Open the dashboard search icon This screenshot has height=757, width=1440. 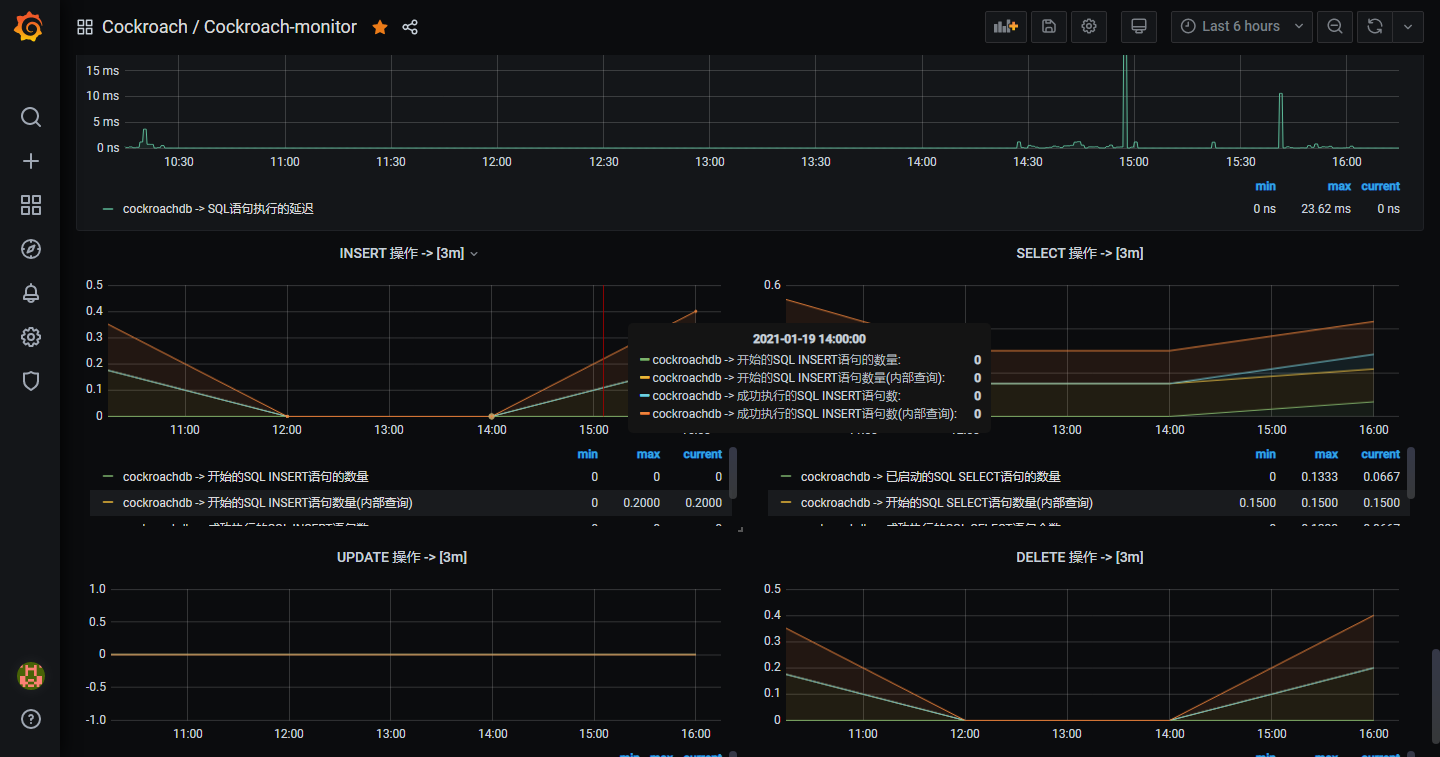point(31,118)
